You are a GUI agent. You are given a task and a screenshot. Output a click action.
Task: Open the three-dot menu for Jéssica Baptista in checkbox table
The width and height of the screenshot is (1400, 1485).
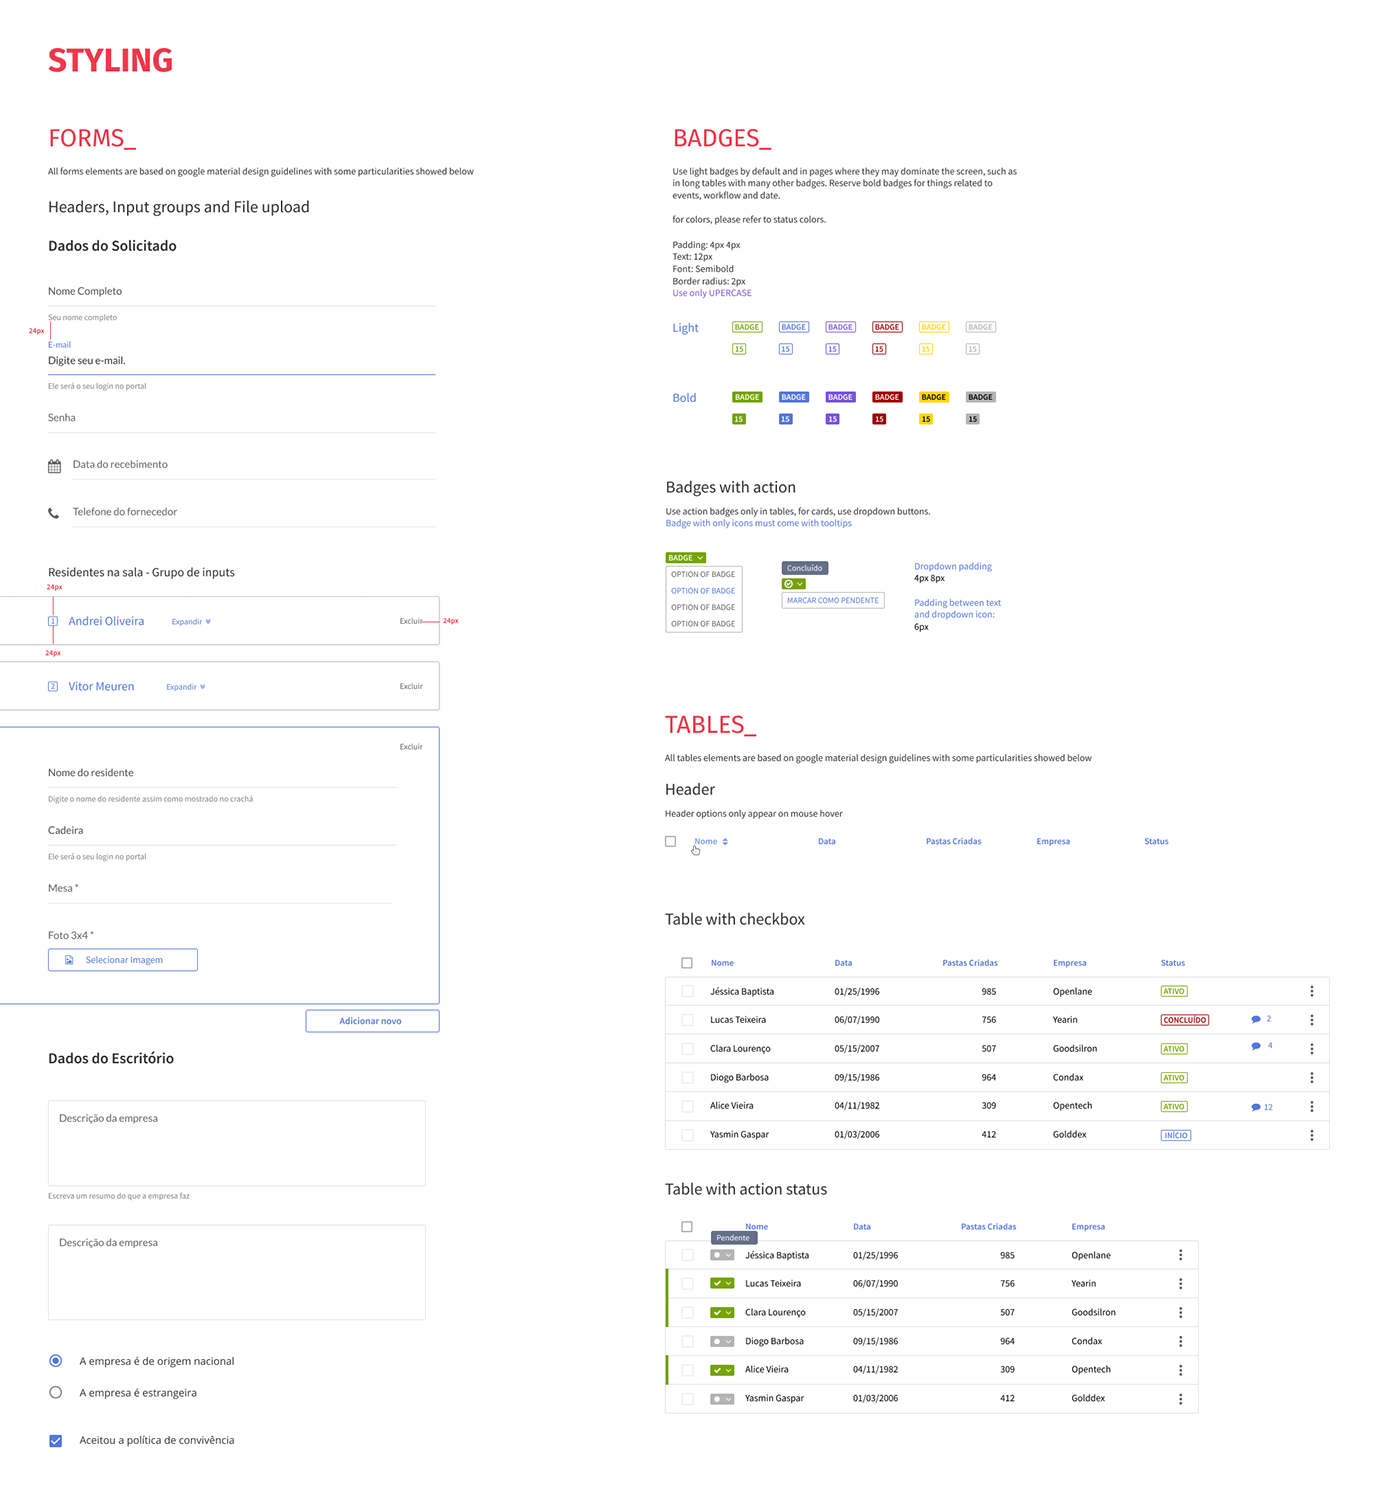point(1312,991)
